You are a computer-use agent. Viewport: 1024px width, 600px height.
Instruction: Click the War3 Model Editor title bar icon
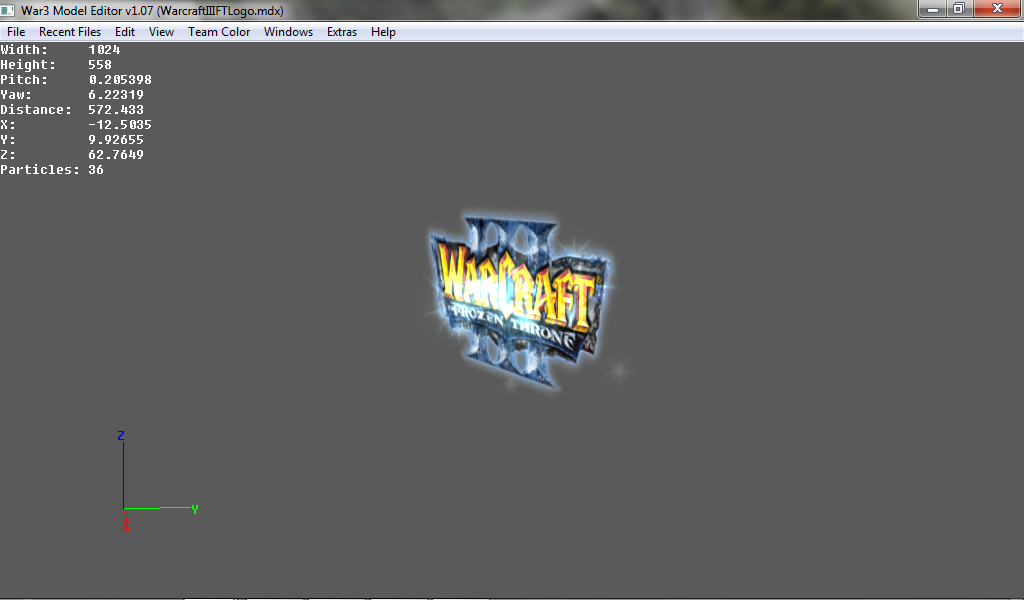8,10
